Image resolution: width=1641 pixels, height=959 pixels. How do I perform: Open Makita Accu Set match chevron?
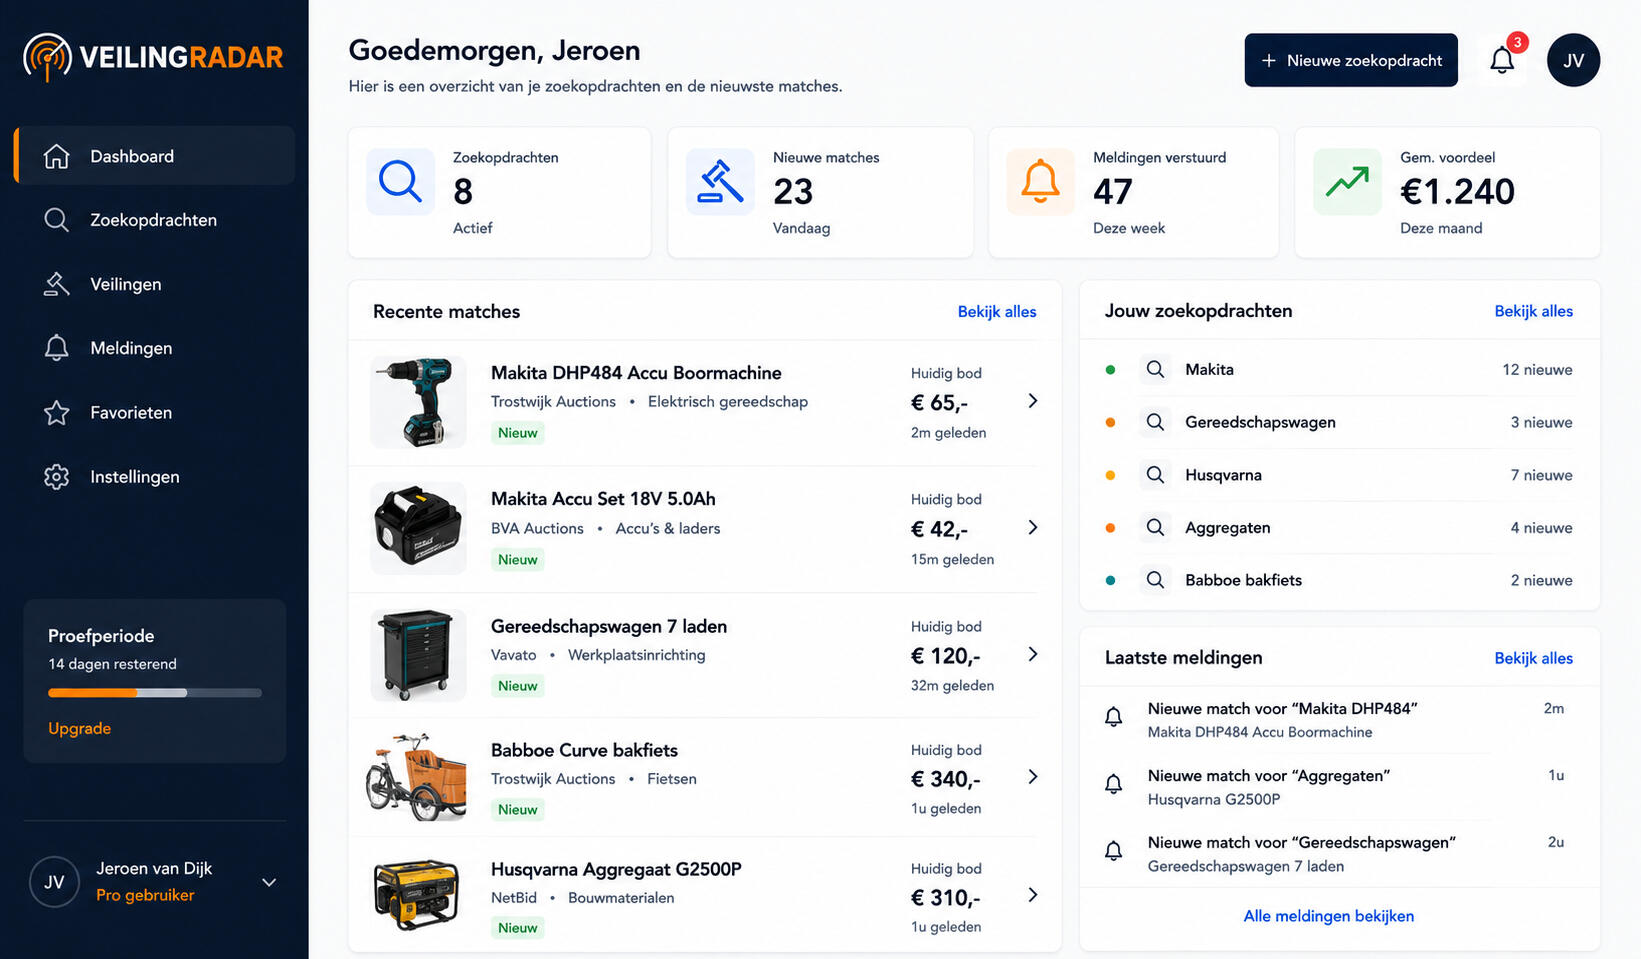[x=1033, y=527]
